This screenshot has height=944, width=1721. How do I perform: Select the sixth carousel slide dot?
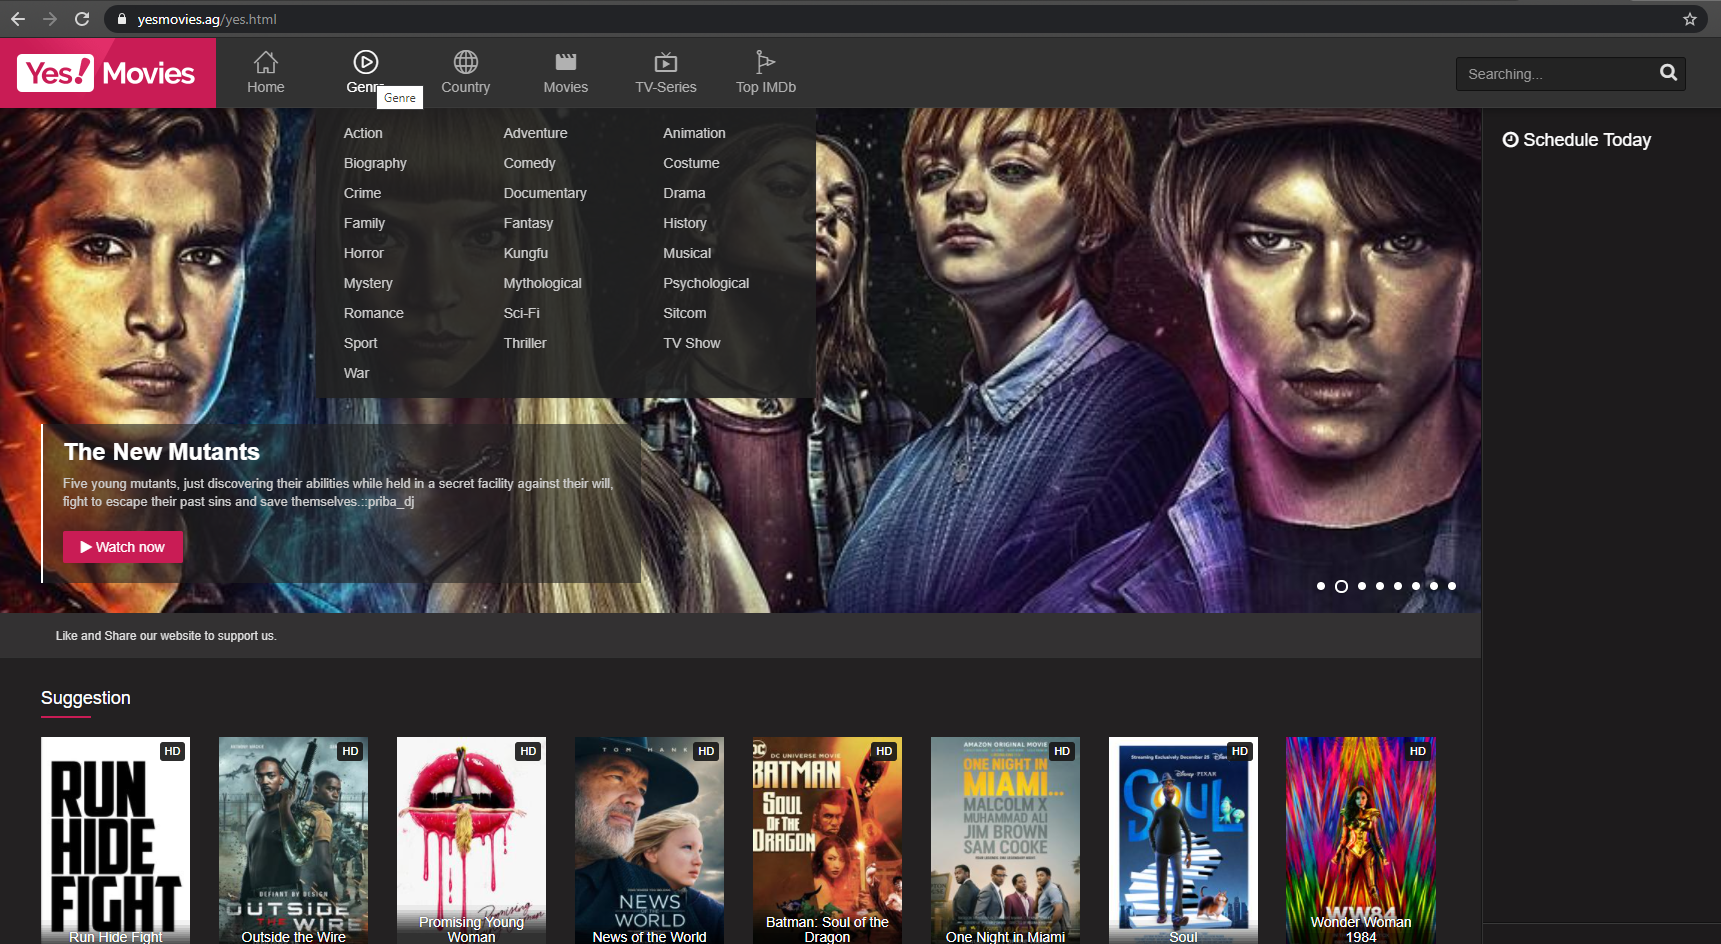[1416, 586]
